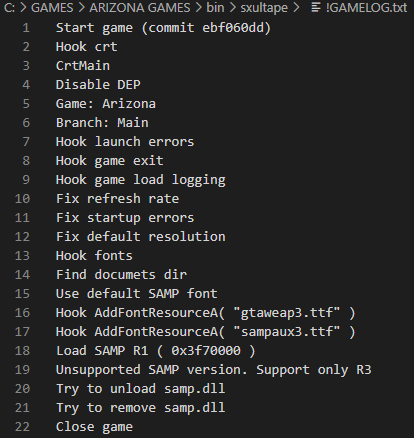Image resolution: width=414 pixels, height=438 pixels.
Task: Place cursor at "Load SAMP R1" line
Action: [x=155, y=351]
